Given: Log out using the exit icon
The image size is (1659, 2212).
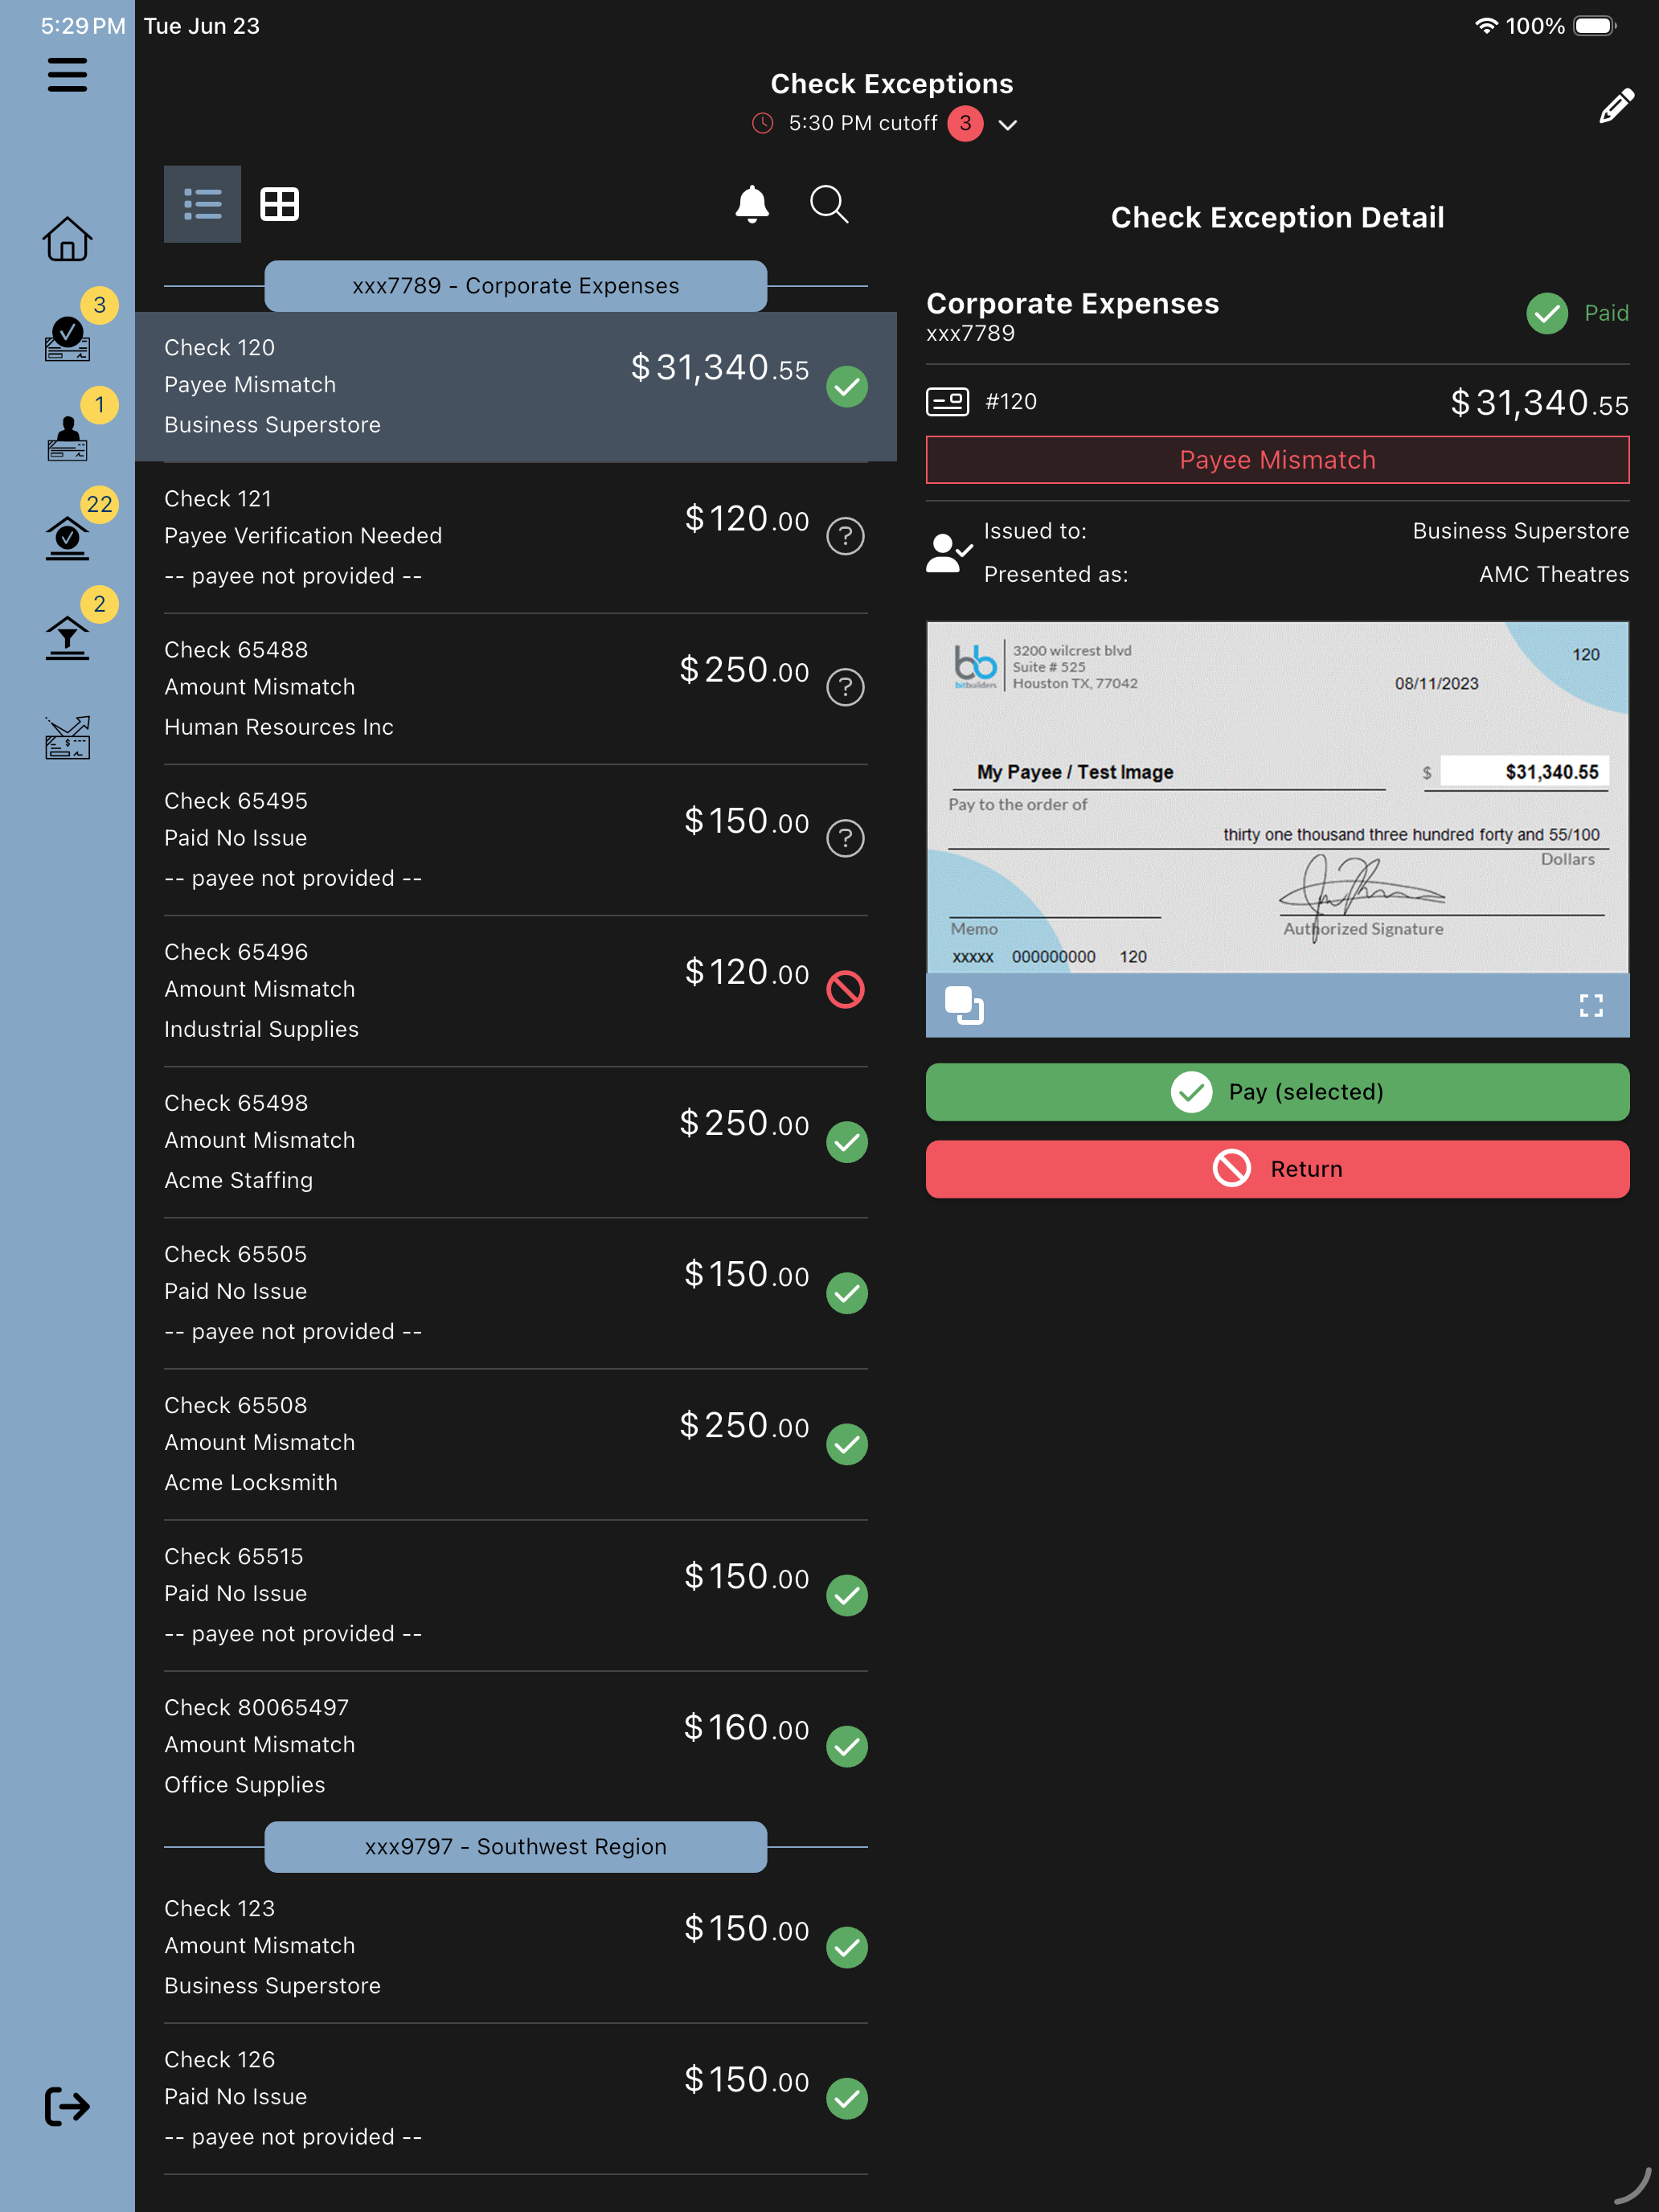Looking at the screenshot, I should [x=67, y=2106].
